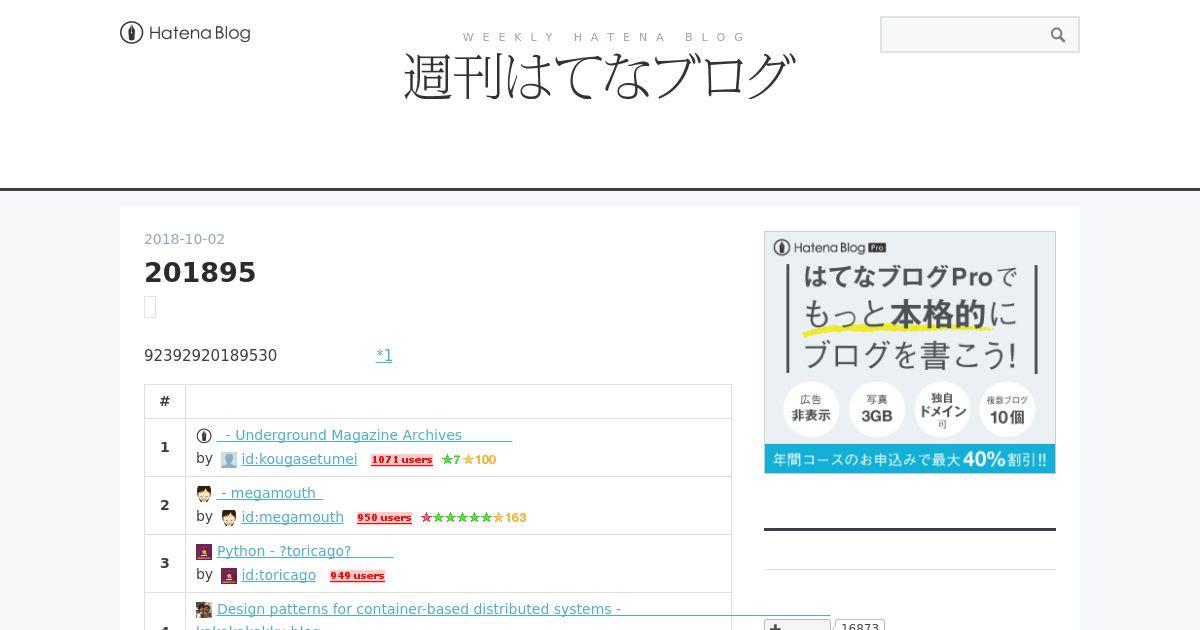1200x630 pixels.
Task: View the 949 users bookmark count
Action: tap(357, 576)
